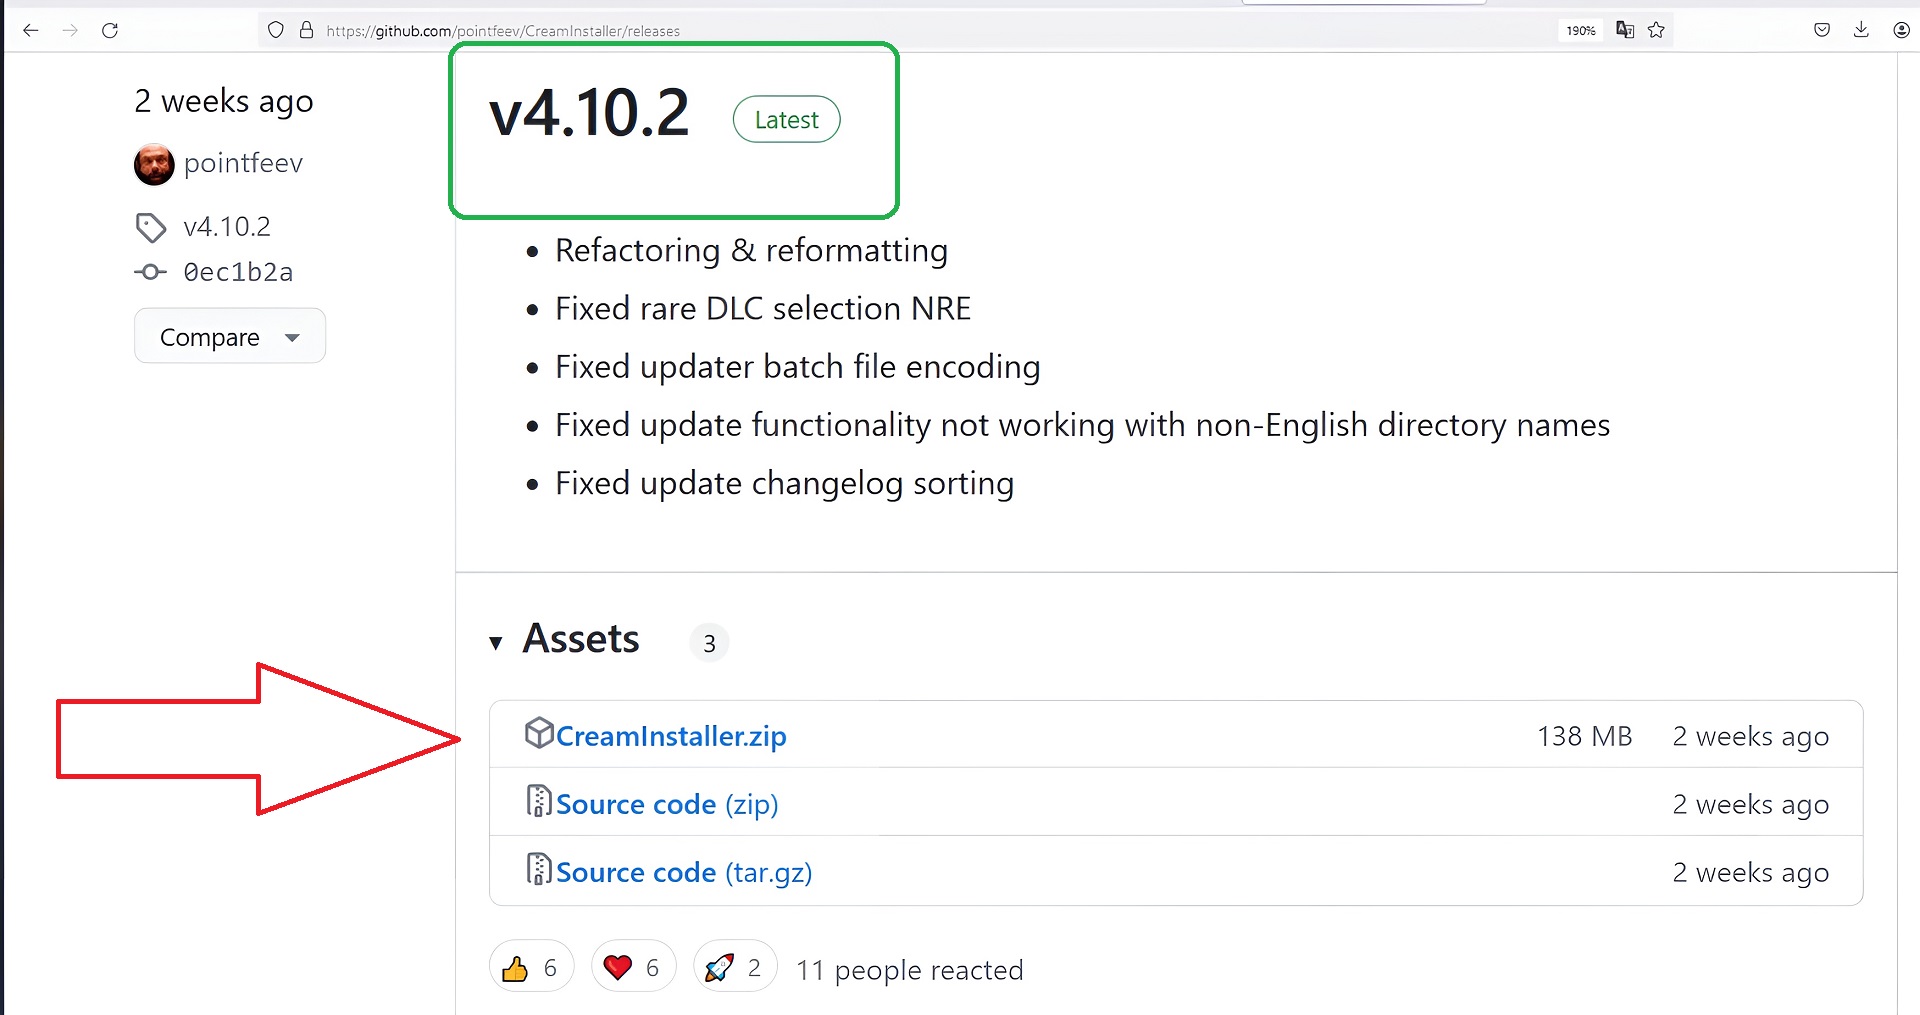
Task: Click the shield tracking protection icon
Action: [276, 30]
